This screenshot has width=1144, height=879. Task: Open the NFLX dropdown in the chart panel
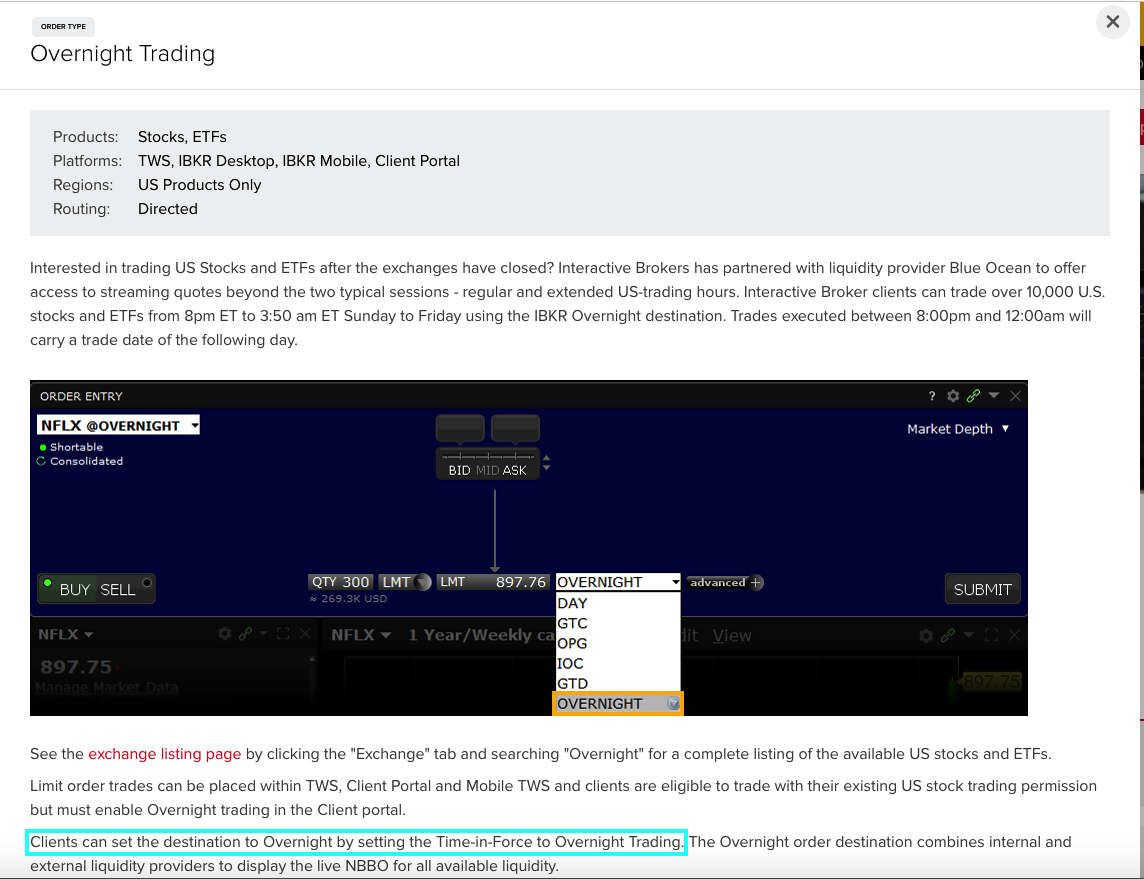coord(360,635)
